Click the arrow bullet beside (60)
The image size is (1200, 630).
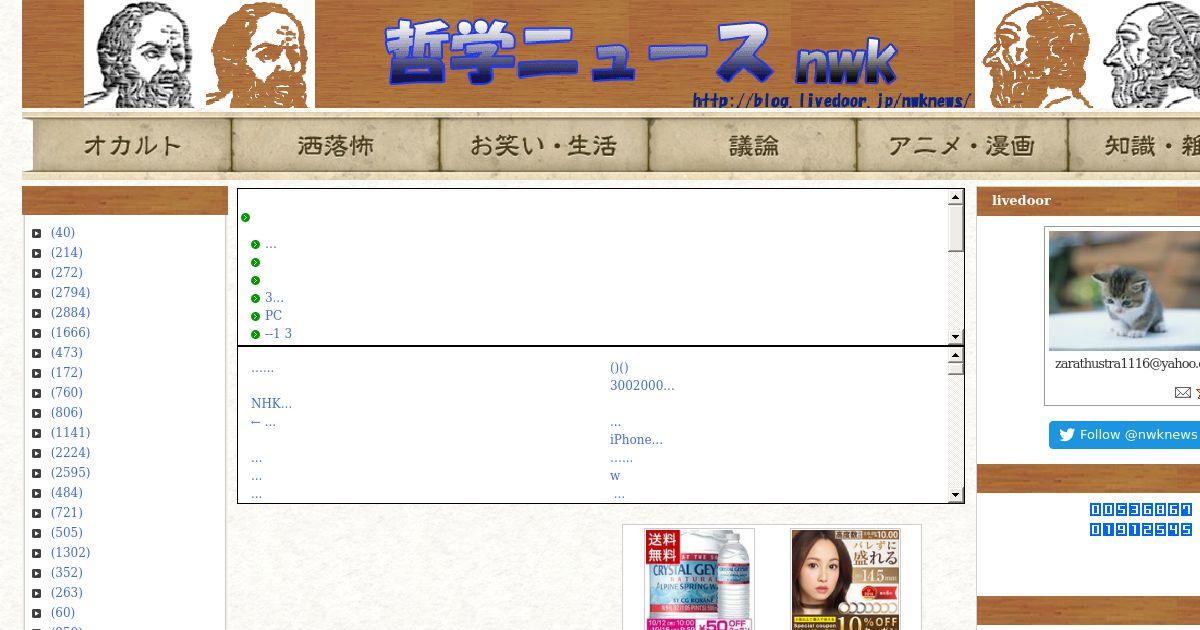(37, 614)
